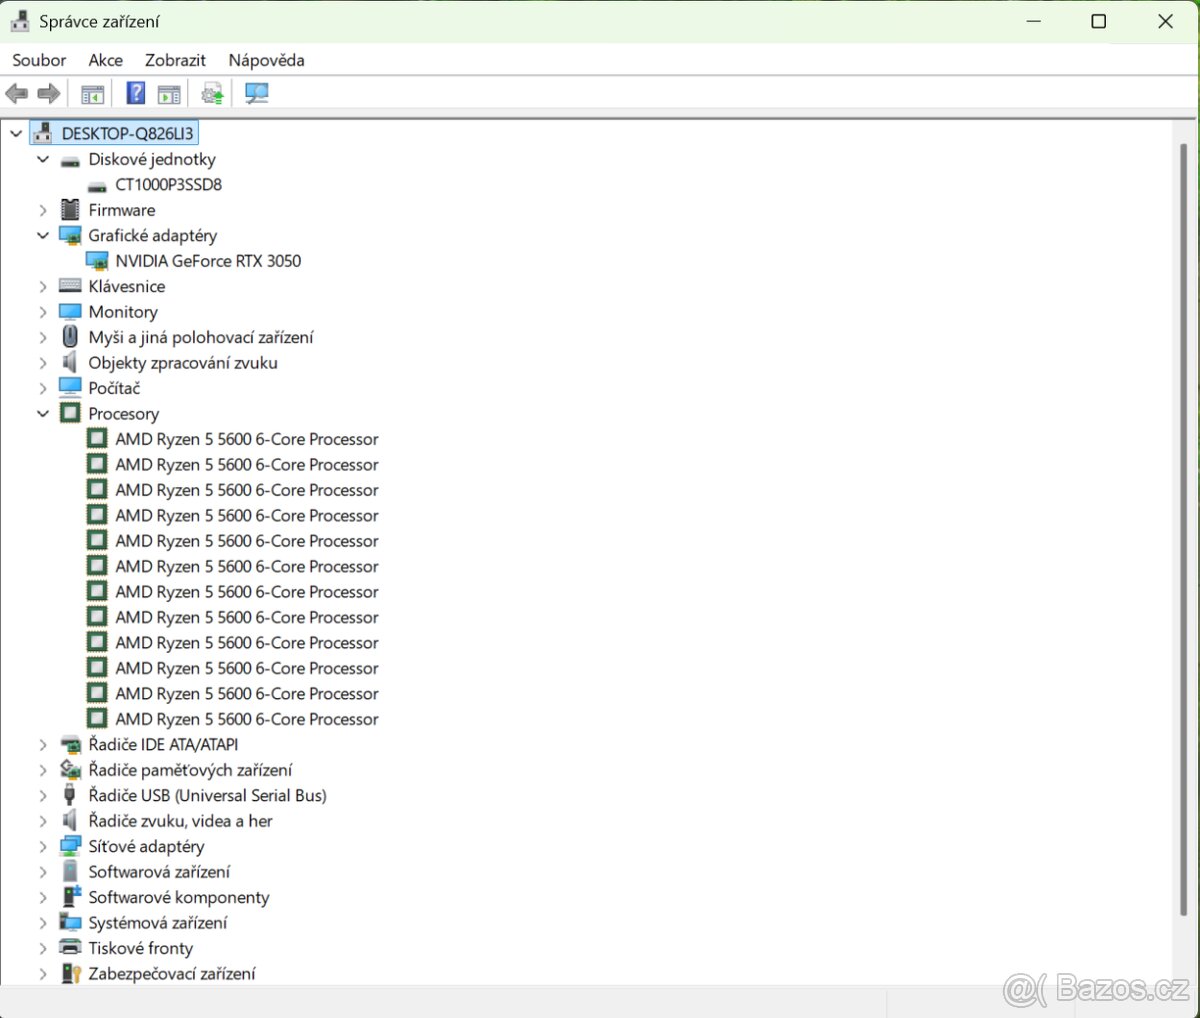
Task: Click the Show/Hide console tree icon
Action: pyautogui.click(x=92, y=94)
